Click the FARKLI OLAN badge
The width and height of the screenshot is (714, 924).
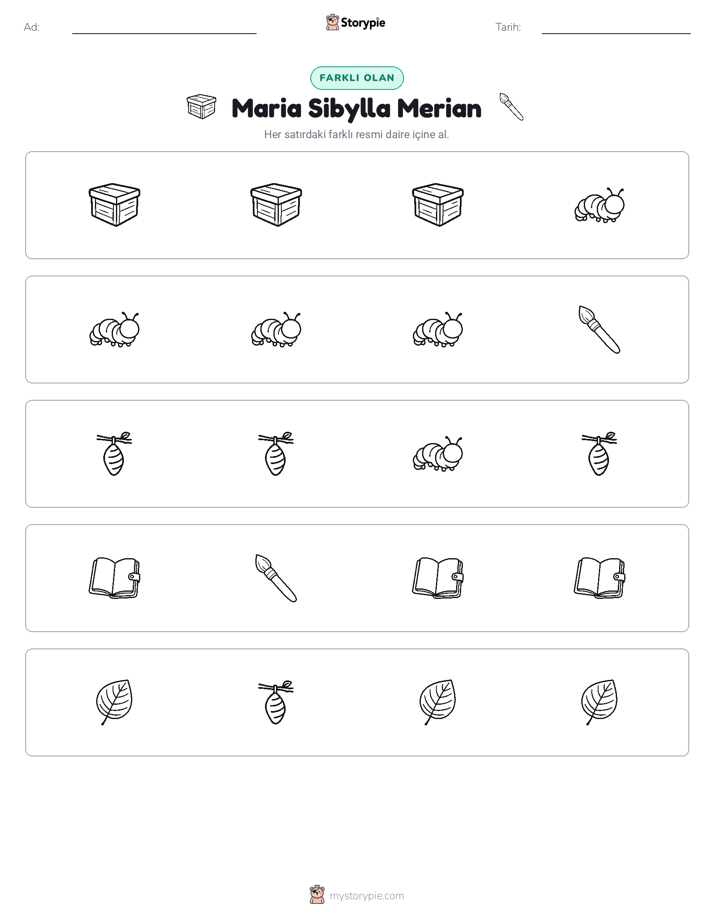(357, 78)
